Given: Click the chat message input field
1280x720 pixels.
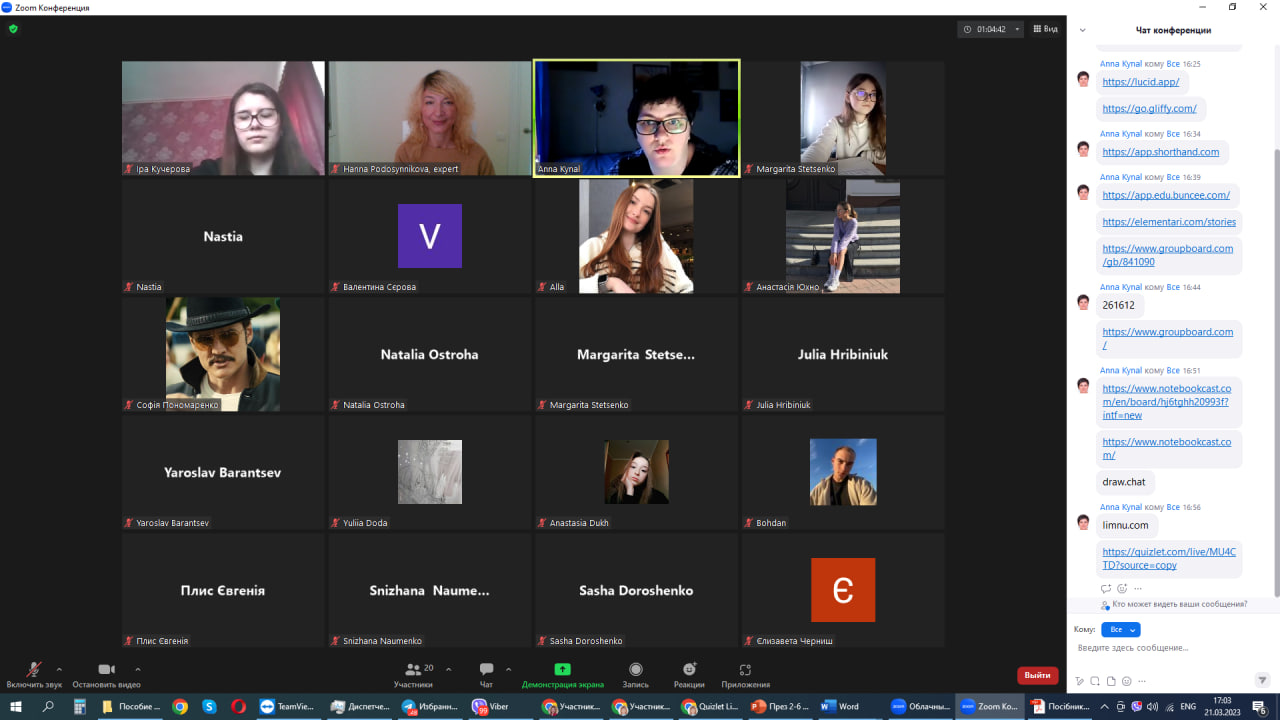Looking at the screenshot, I should pos(1165,648).
